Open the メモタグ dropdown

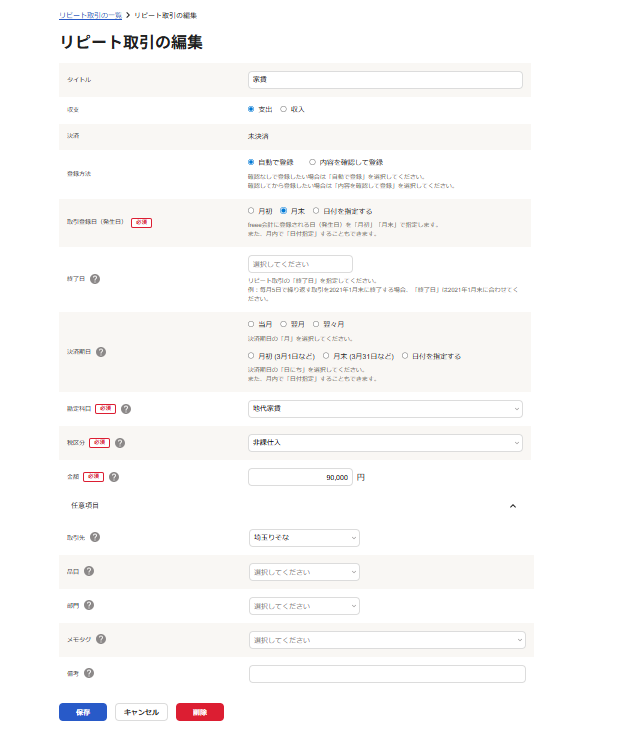click(x=387, y=640)
